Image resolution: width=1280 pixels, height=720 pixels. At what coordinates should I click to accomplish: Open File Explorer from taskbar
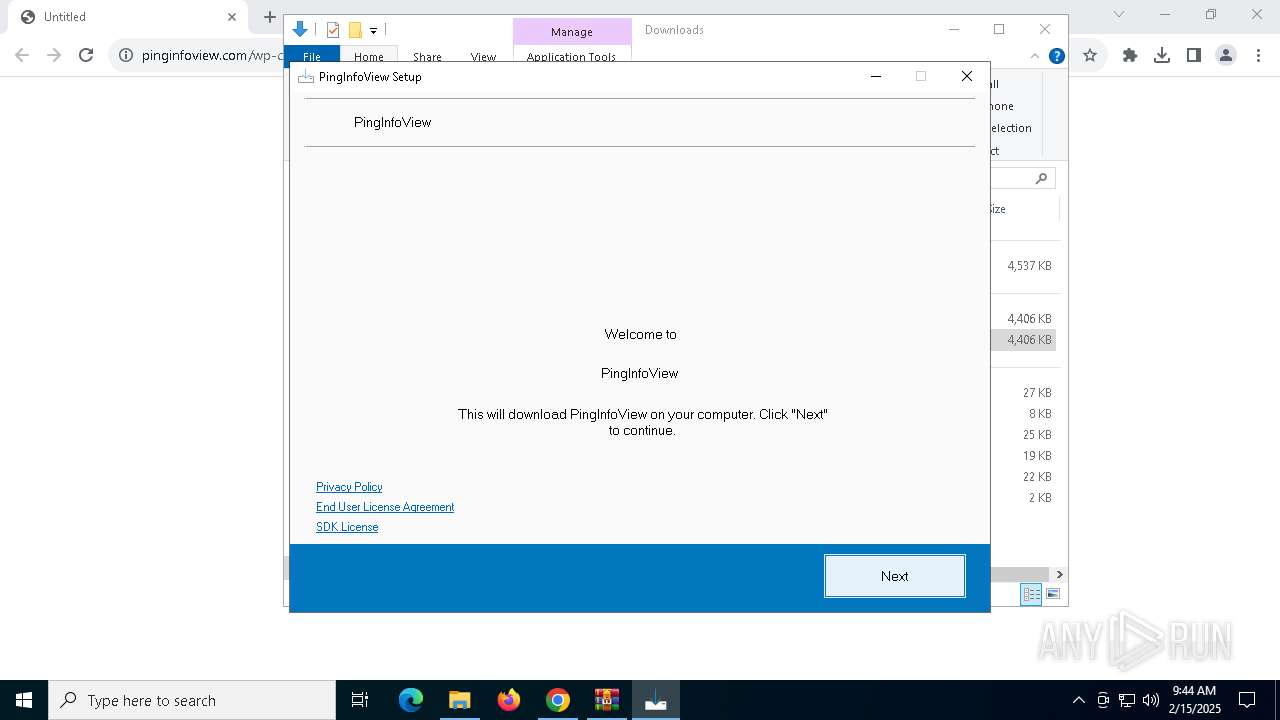click(459, 700)
